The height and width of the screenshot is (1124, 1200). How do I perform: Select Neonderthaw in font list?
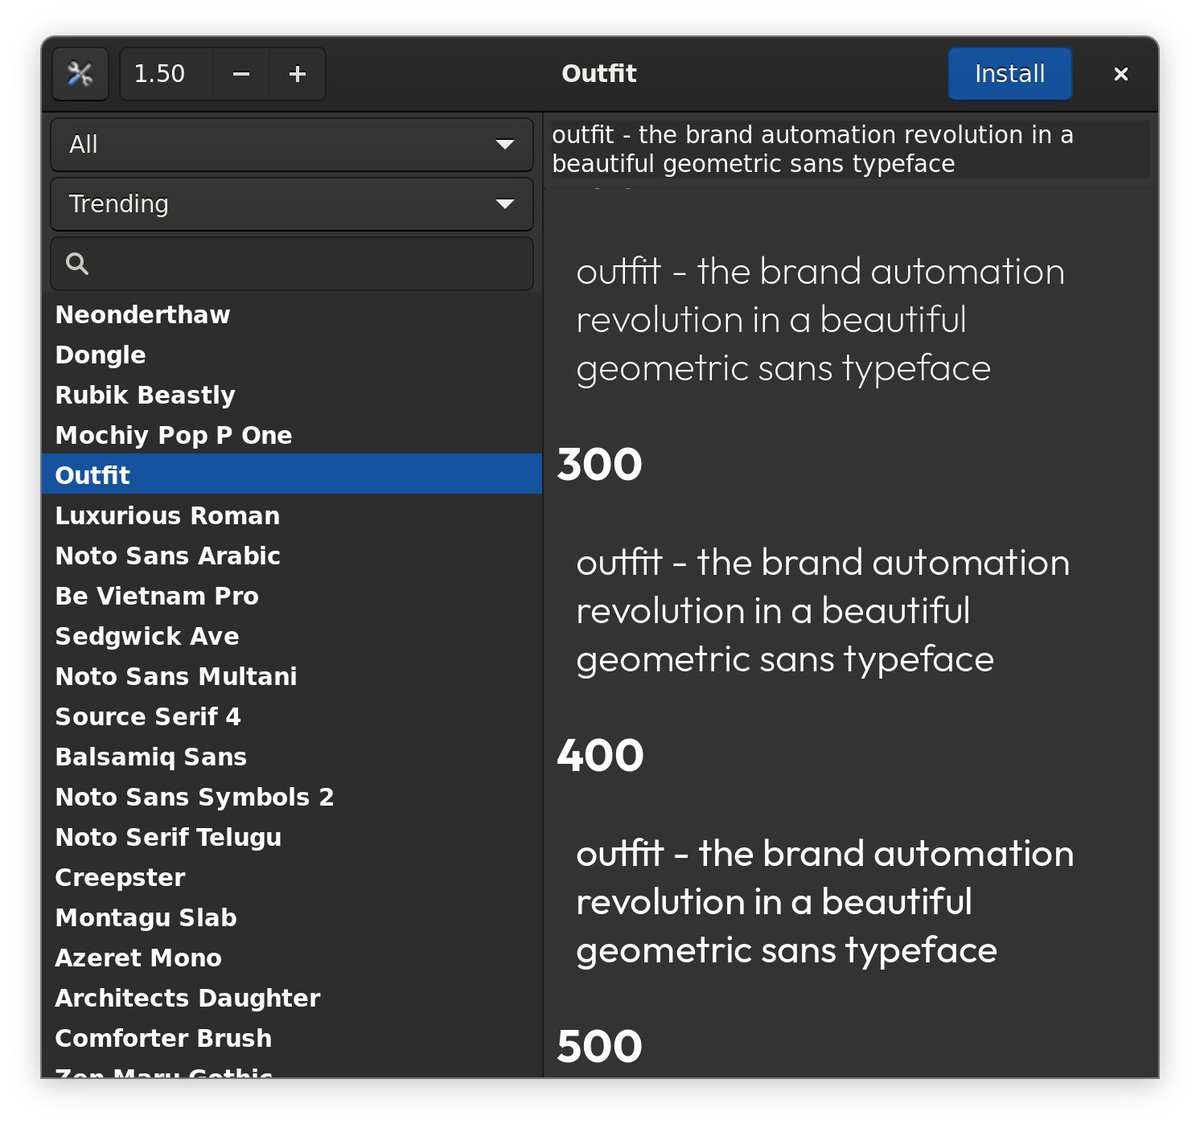click(x=292, y=315)
